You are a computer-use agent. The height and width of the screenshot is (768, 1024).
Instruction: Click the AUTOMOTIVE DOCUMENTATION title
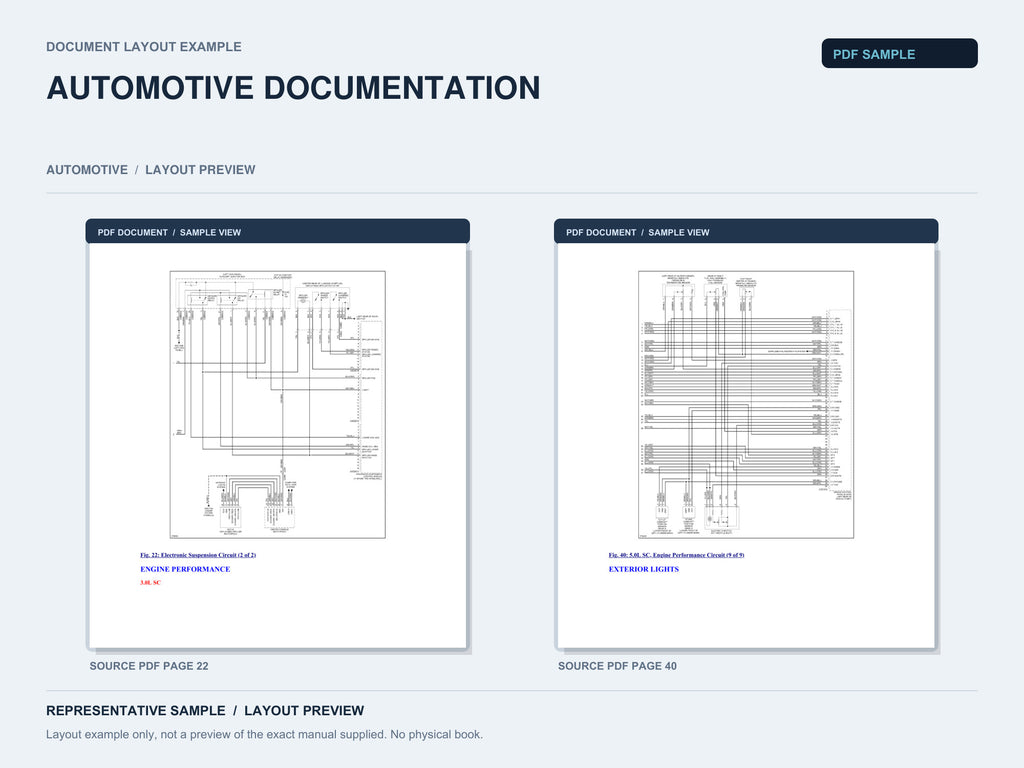pyautogui.click(x=293, y=88)
